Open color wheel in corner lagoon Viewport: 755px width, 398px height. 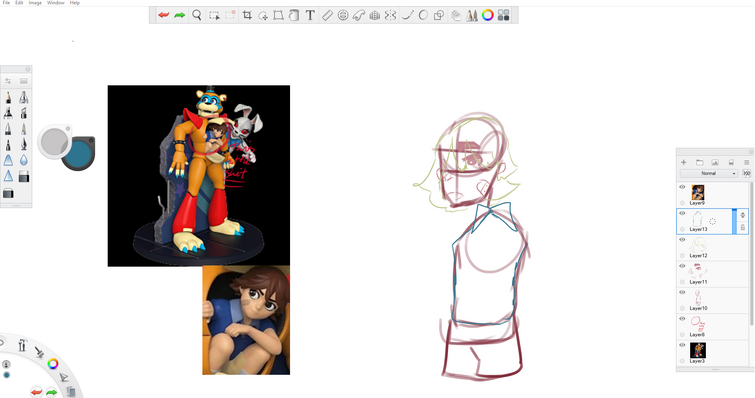[53, 364]
